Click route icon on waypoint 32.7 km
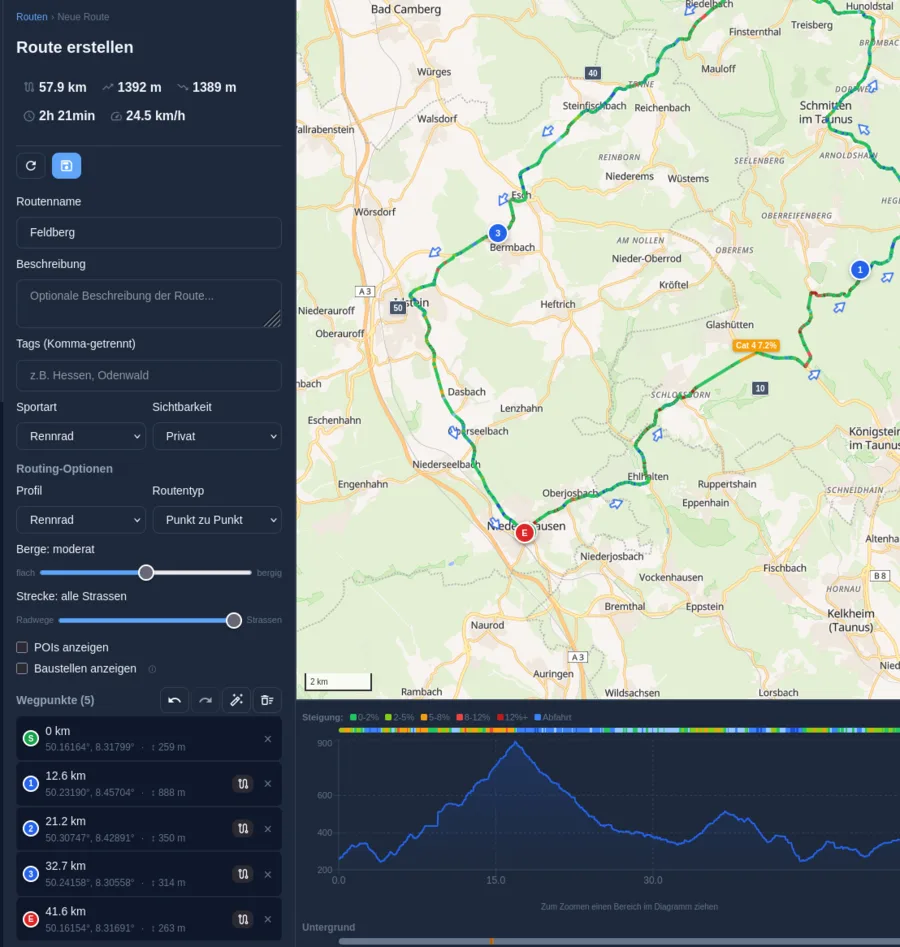Viewport: 900px width, 947px height. coord(243,874)
